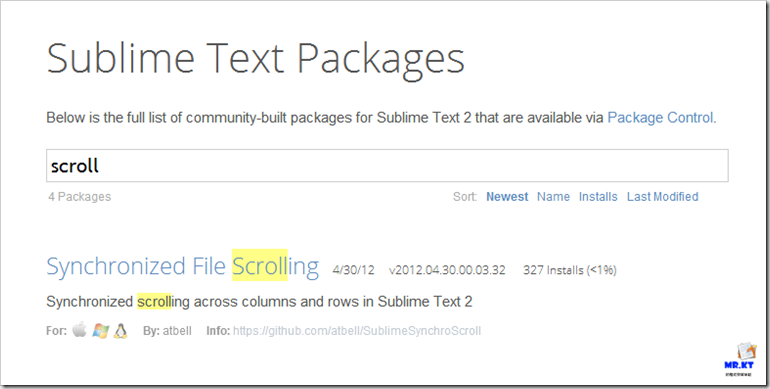The image size is (770, 389).
Task: Open the Synchronized File Scrolling package title
Action: pyautogui.click(x=183, y=266)
